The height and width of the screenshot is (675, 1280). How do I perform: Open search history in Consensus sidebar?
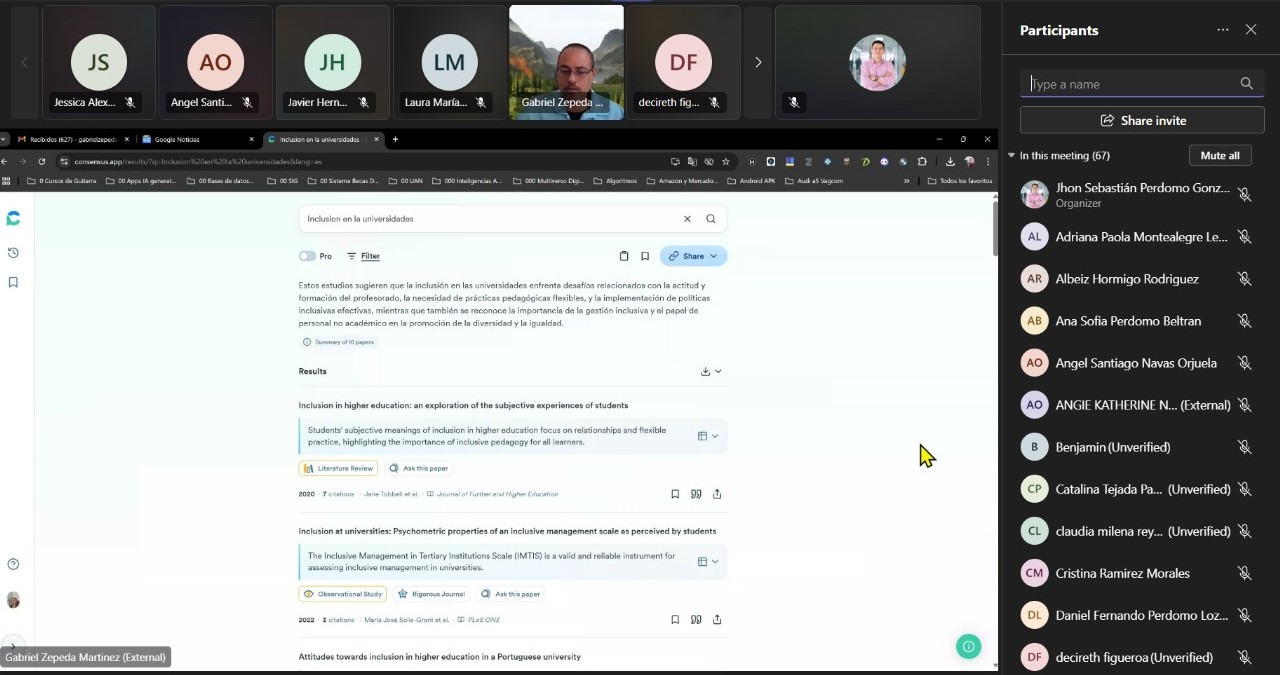click(13, 253)
